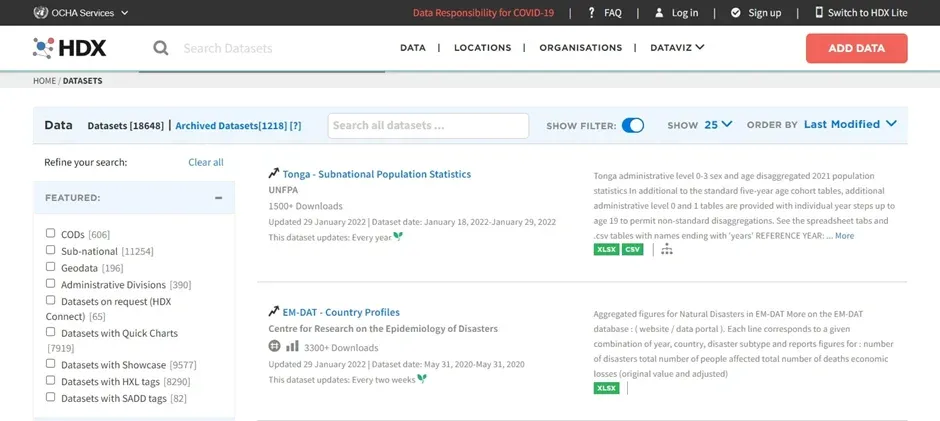
Task: Click the bar chart icon under EM-DAT
Action: (x=292, y=346)
